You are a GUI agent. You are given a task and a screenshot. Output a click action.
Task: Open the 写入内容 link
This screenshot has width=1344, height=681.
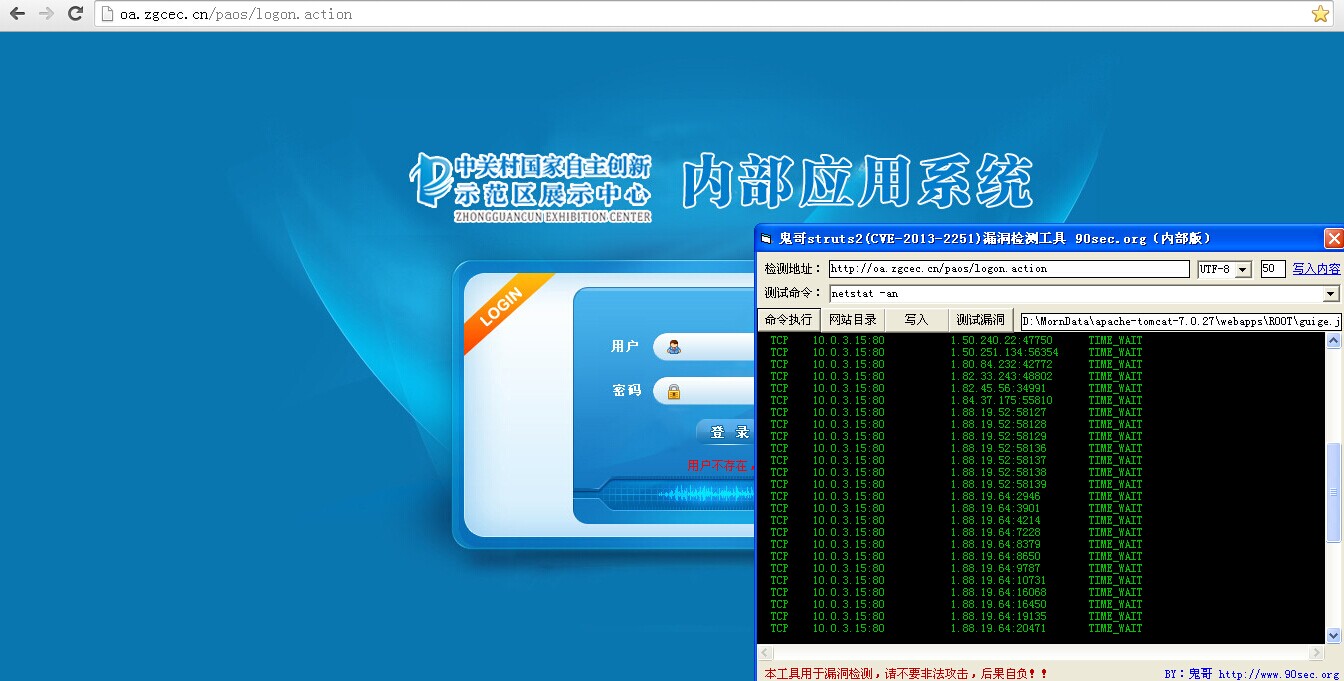[1316, 269]
